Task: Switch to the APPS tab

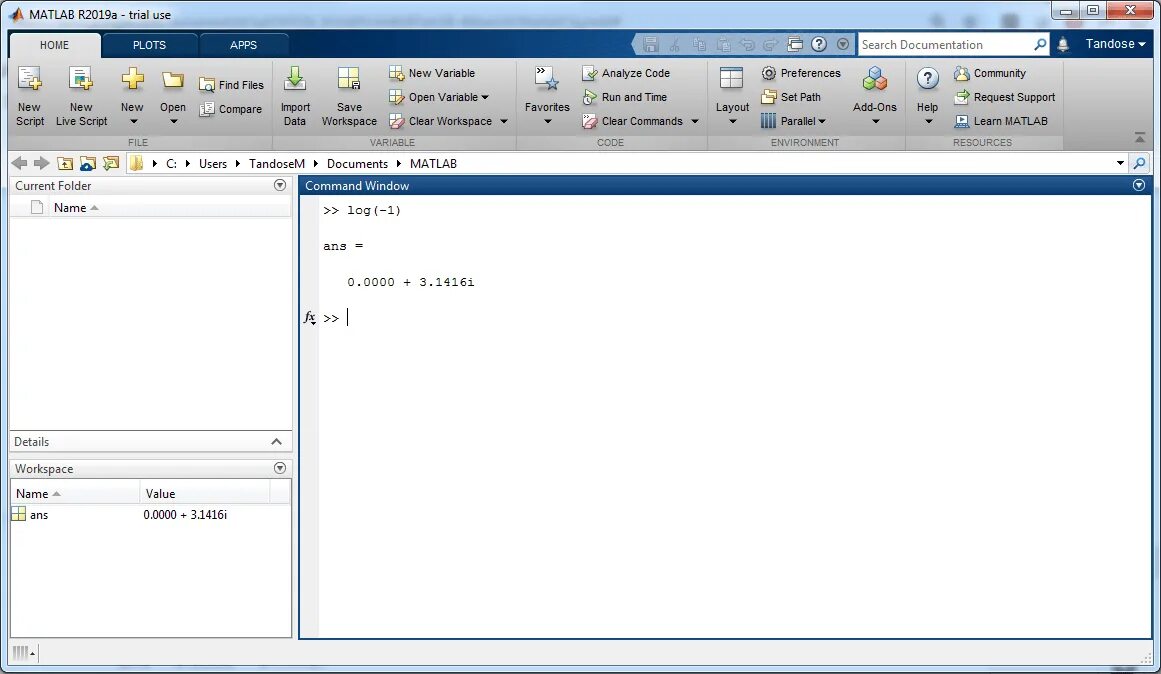Action: click(243, 45)
